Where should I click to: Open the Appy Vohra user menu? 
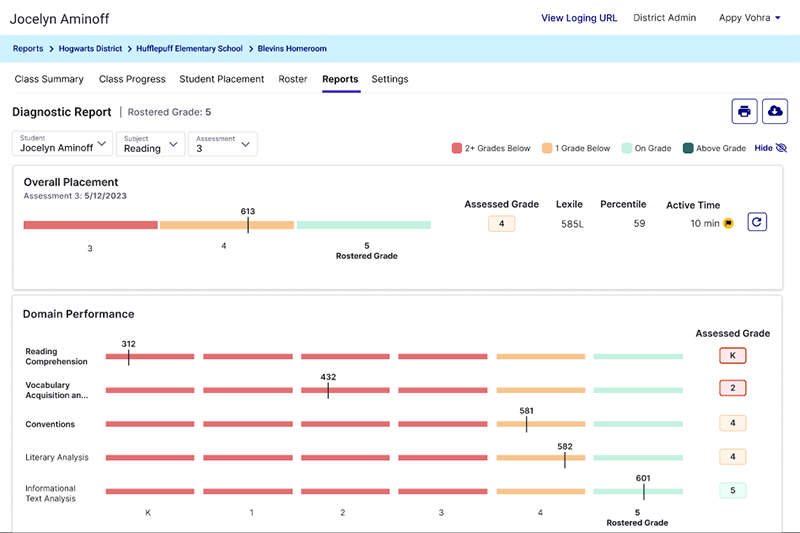click(750, 18)
